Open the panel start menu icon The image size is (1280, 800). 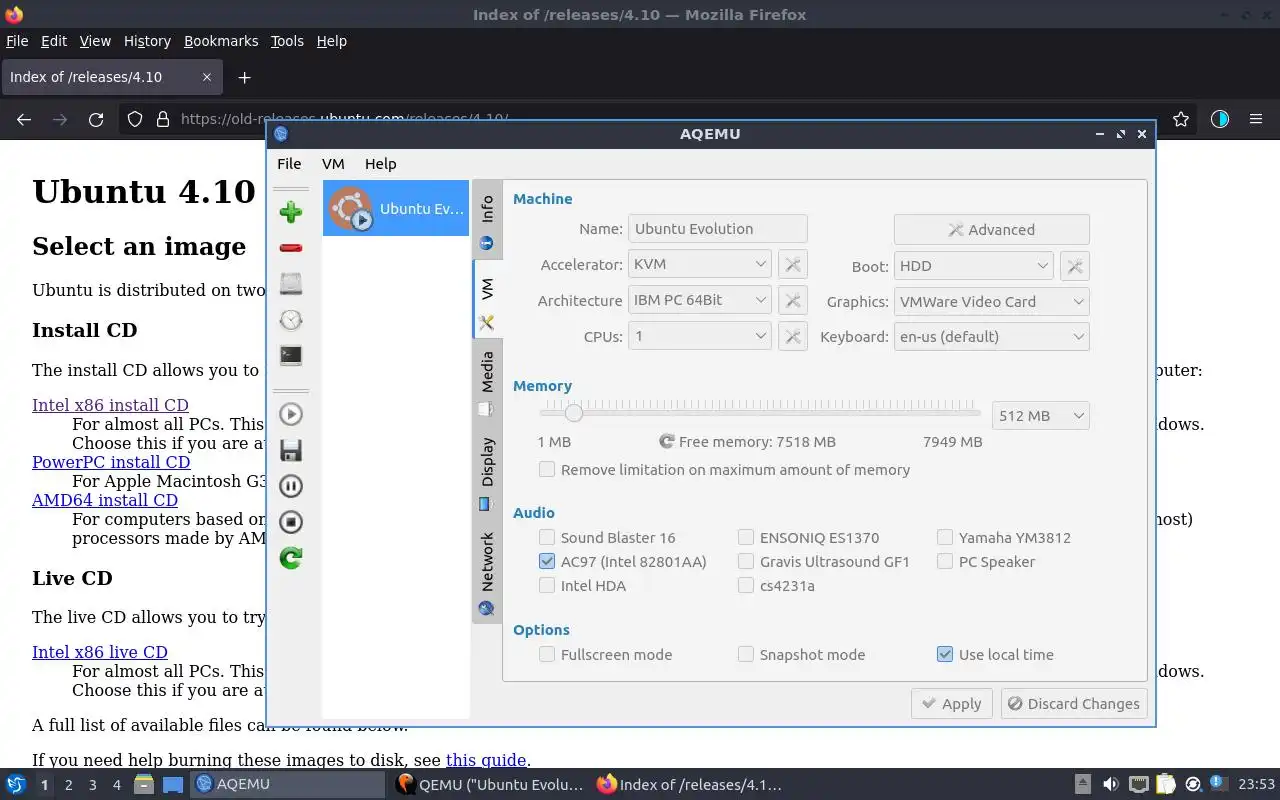pos(16,784)
